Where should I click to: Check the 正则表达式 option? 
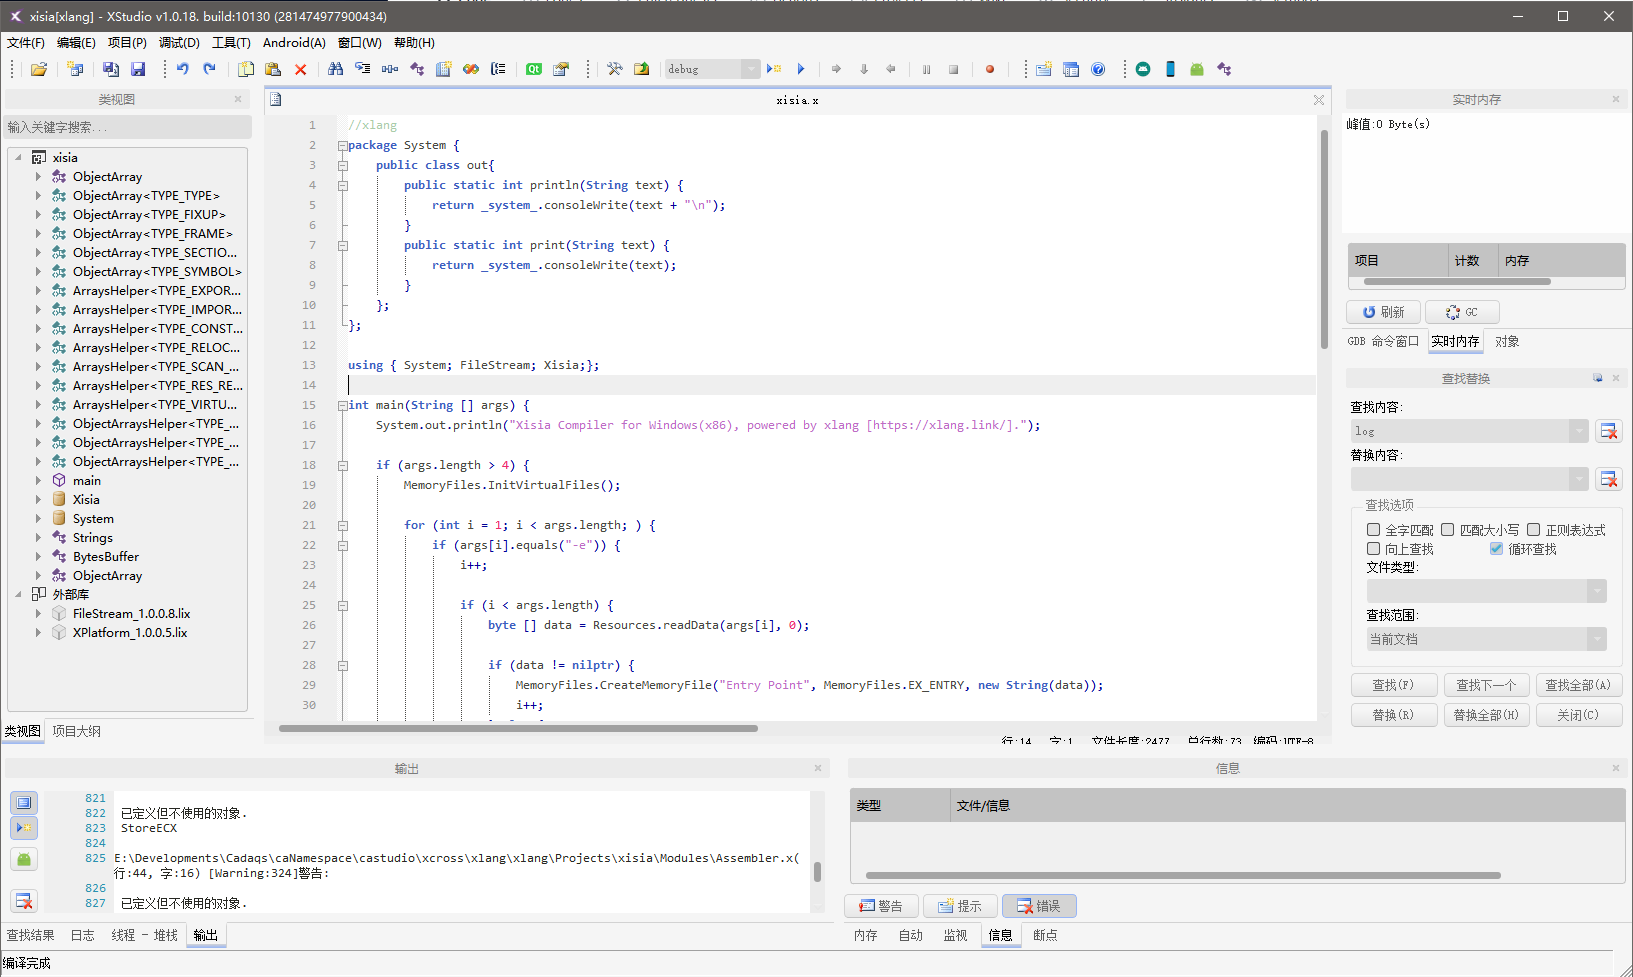tap(1533, 530)
